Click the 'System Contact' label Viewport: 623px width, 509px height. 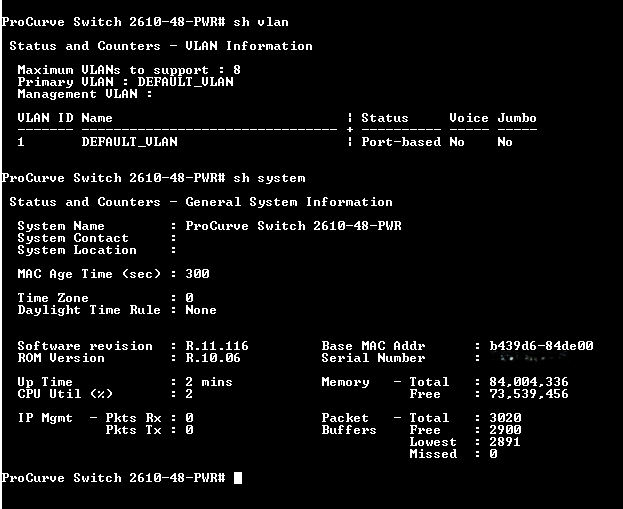tap(73, 238)
